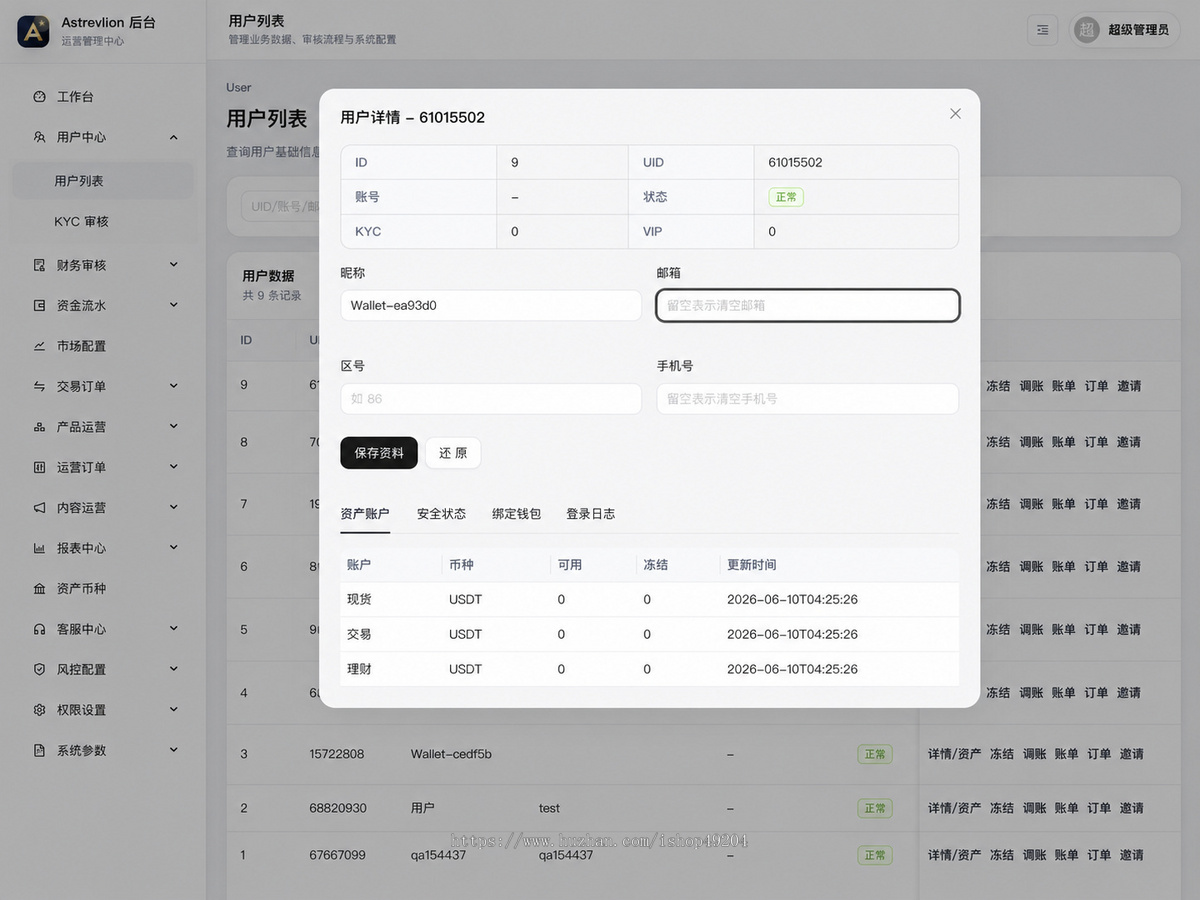Collapse the 用户中心 chevron
1200x900 pixels.
173,137
